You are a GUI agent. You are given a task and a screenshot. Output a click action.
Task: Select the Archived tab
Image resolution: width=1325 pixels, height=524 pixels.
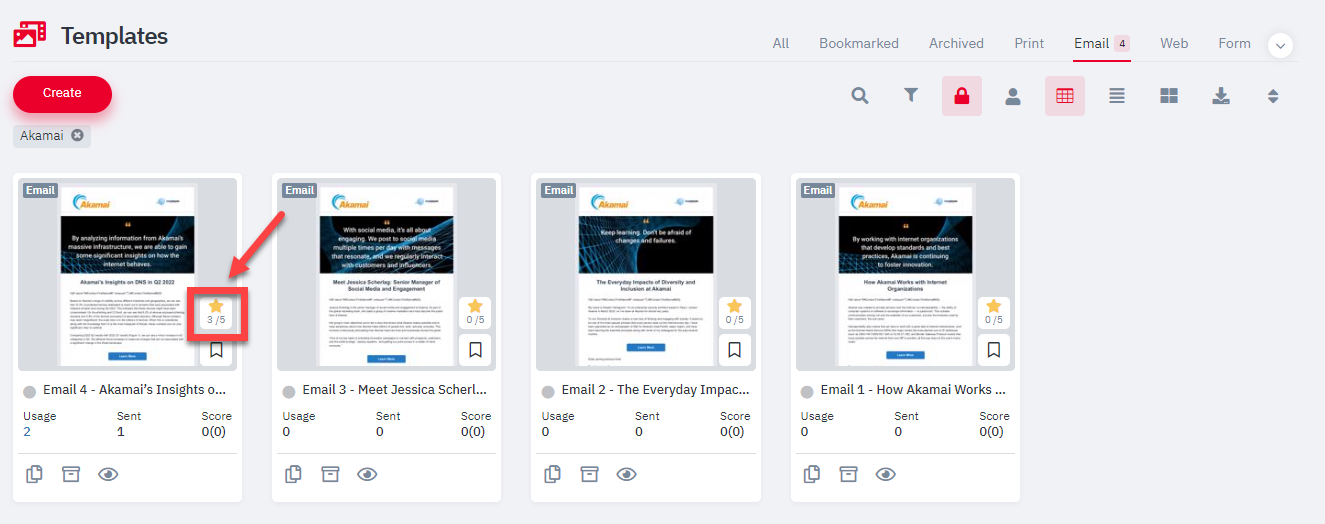tap(956, 43)
